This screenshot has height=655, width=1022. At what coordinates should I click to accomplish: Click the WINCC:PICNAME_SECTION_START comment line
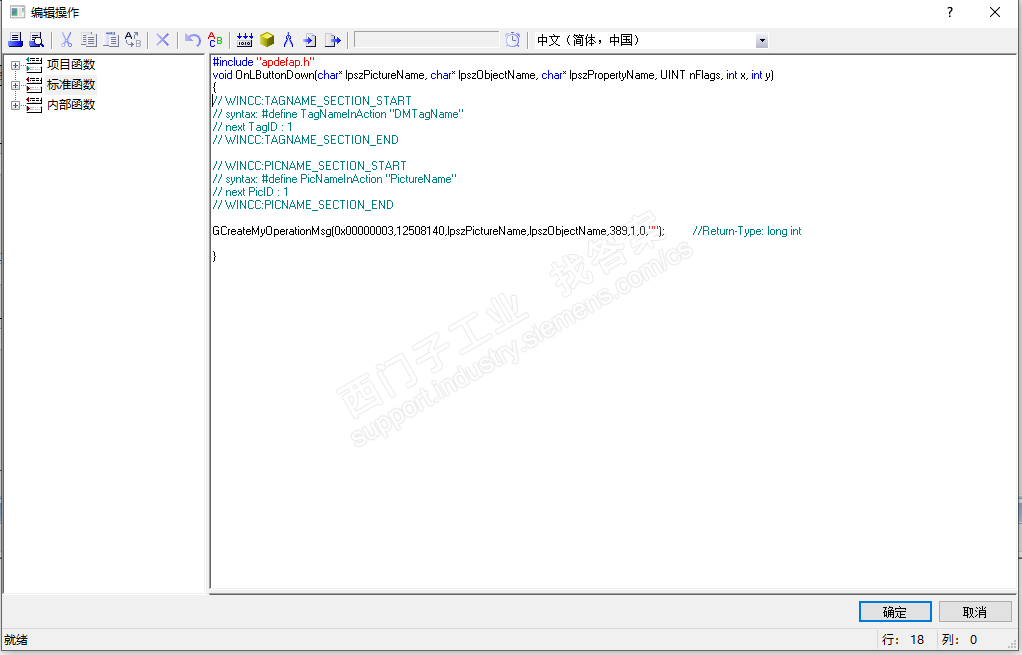click(x=310, y=166)
